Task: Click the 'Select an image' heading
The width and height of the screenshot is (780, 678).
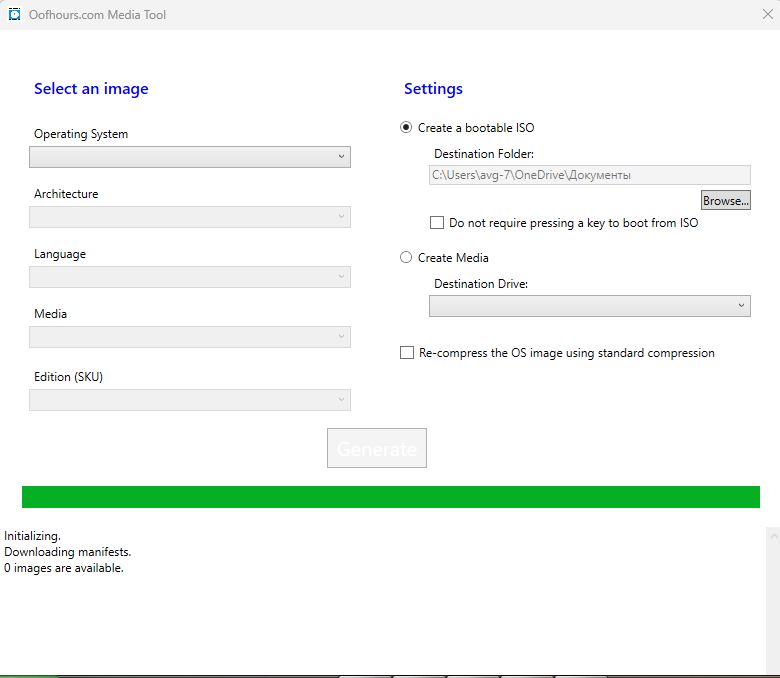Action: [x=91, y=89]
